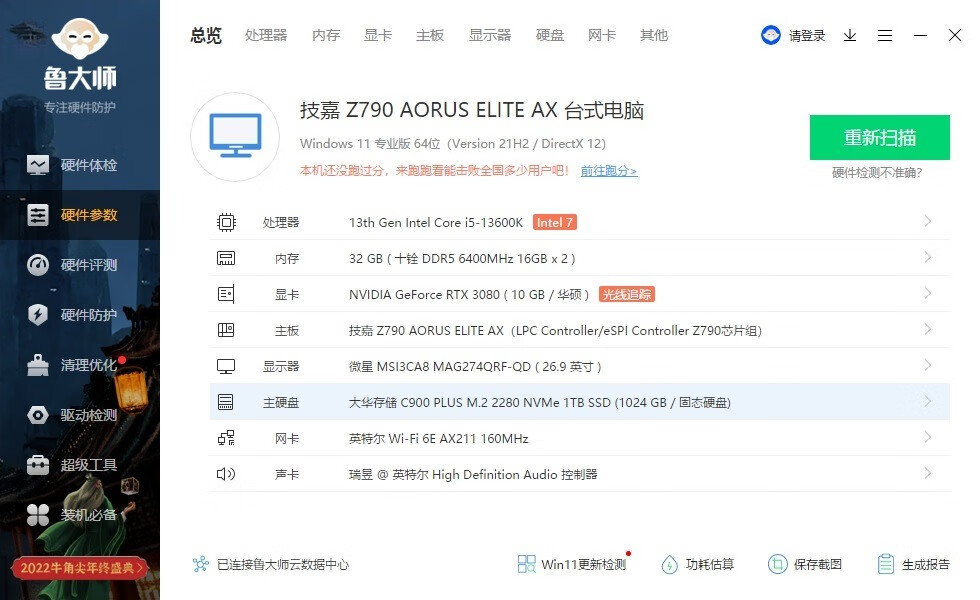Screen dimensions: 980x600
Task: Click the cloud data center status icon
Action: [x=201, y=564]
